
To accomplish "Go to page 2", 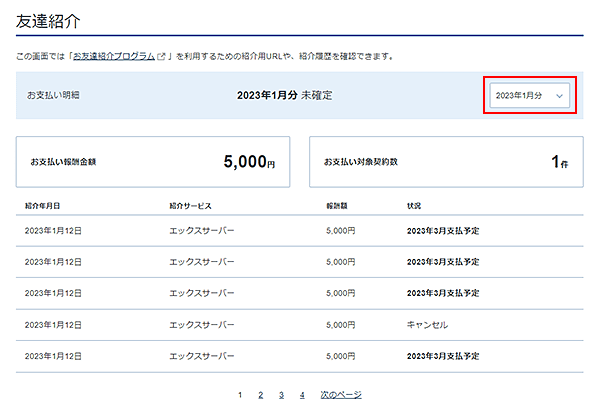I will pyautogui.click(x=261, y=395).
